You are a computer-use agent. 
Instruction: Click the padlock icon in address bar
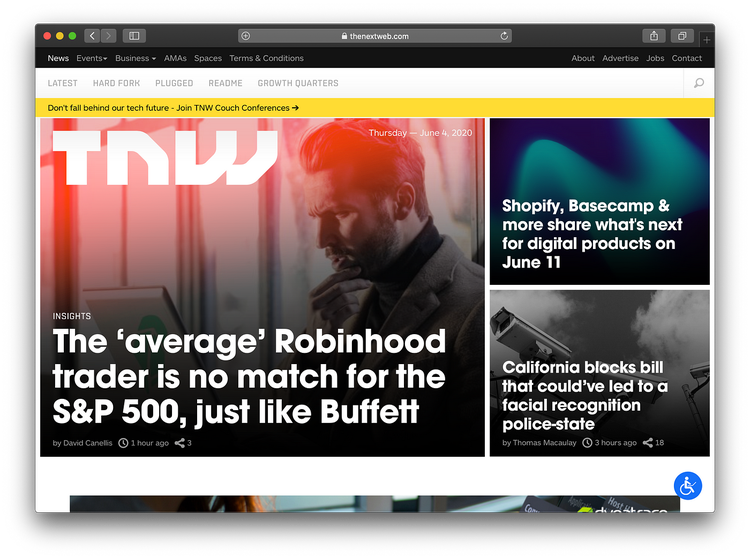(x=344, y=36)
